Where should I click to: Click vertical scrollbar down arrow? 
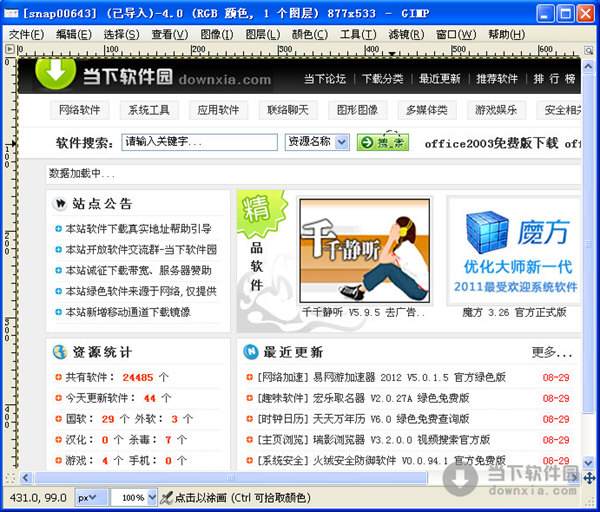coord(589,463)
